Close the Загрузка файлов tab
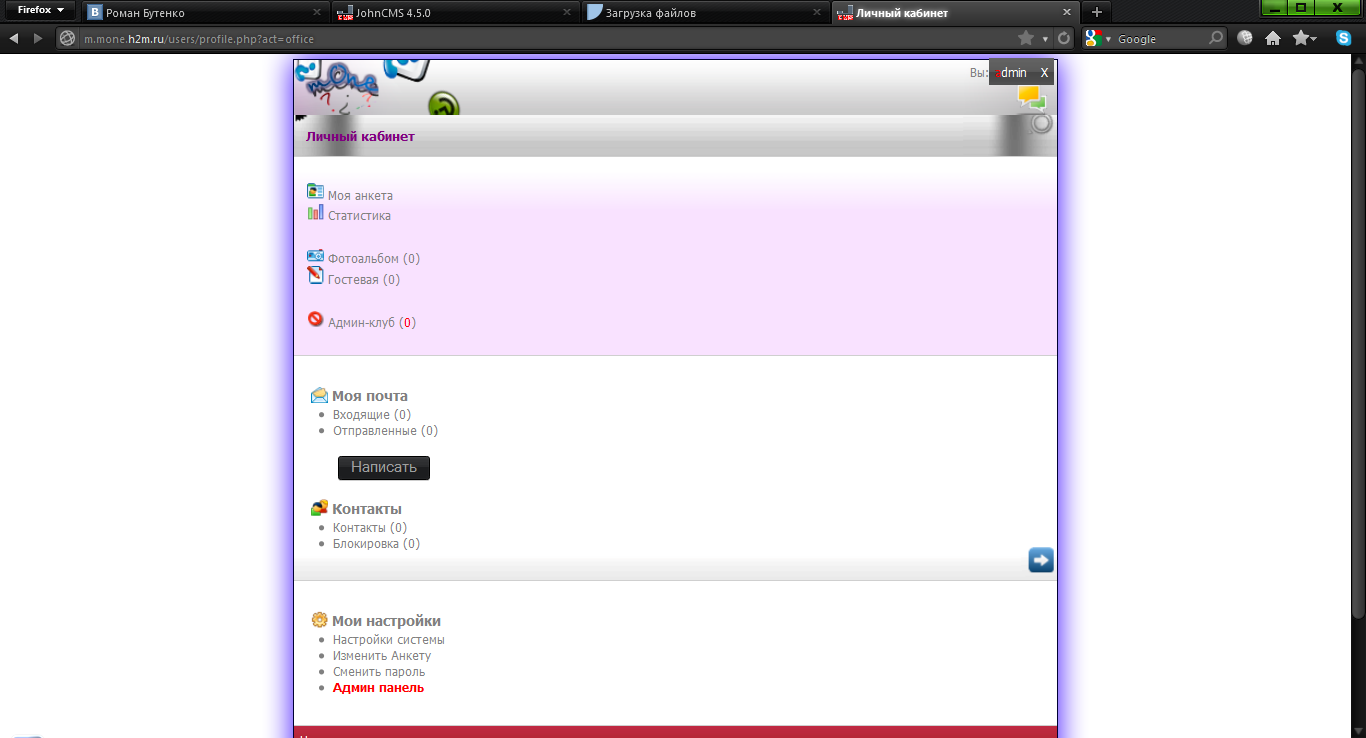Screen dimensions: 1366x738 (x=817, y=13)
